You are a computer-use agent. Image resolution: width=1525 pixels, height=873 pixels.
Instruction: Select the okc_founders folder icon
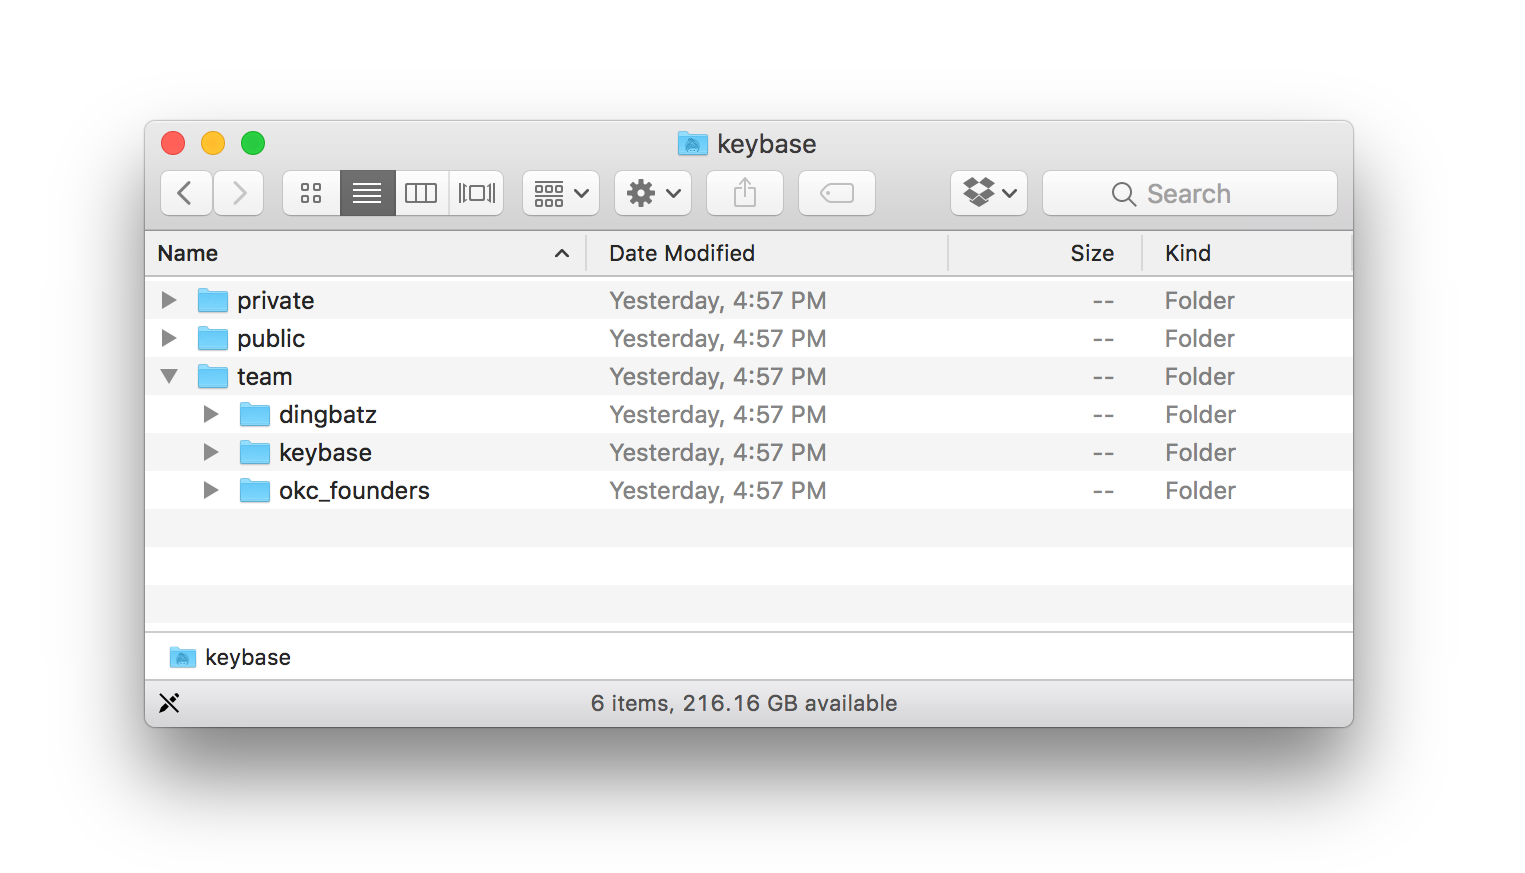254,490
